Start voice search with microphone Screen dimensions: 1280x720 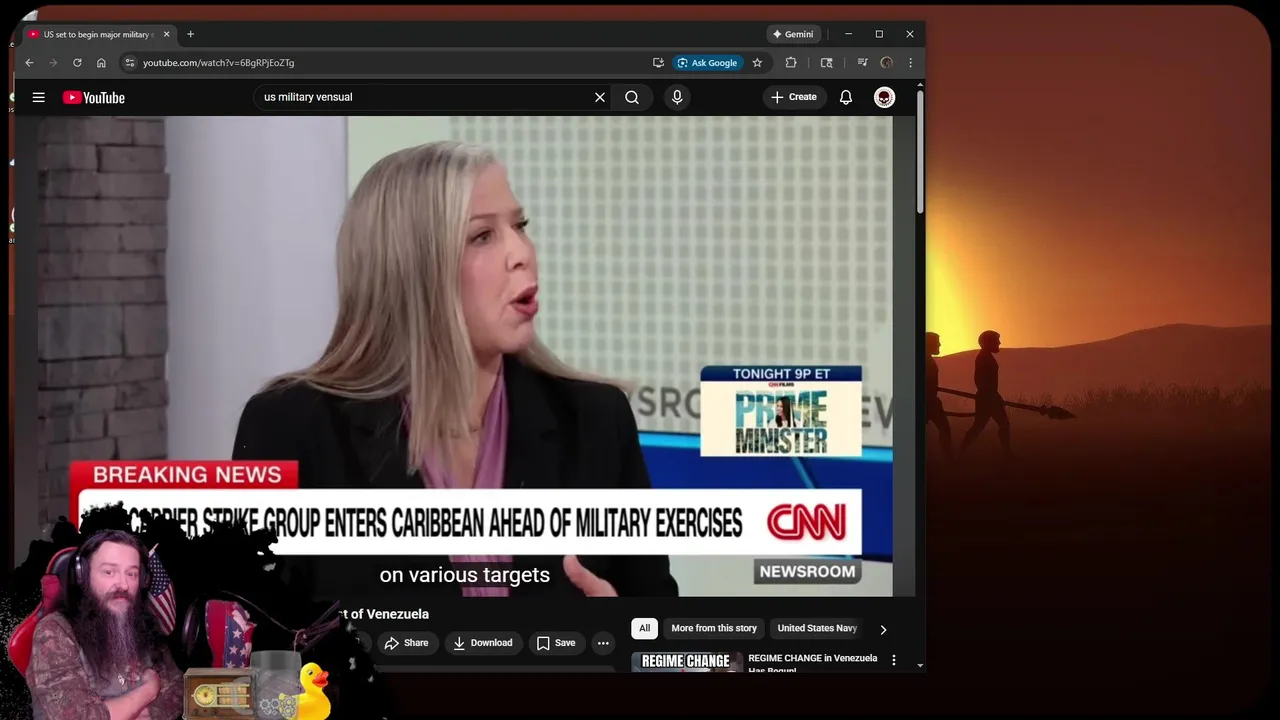[677, 97]
